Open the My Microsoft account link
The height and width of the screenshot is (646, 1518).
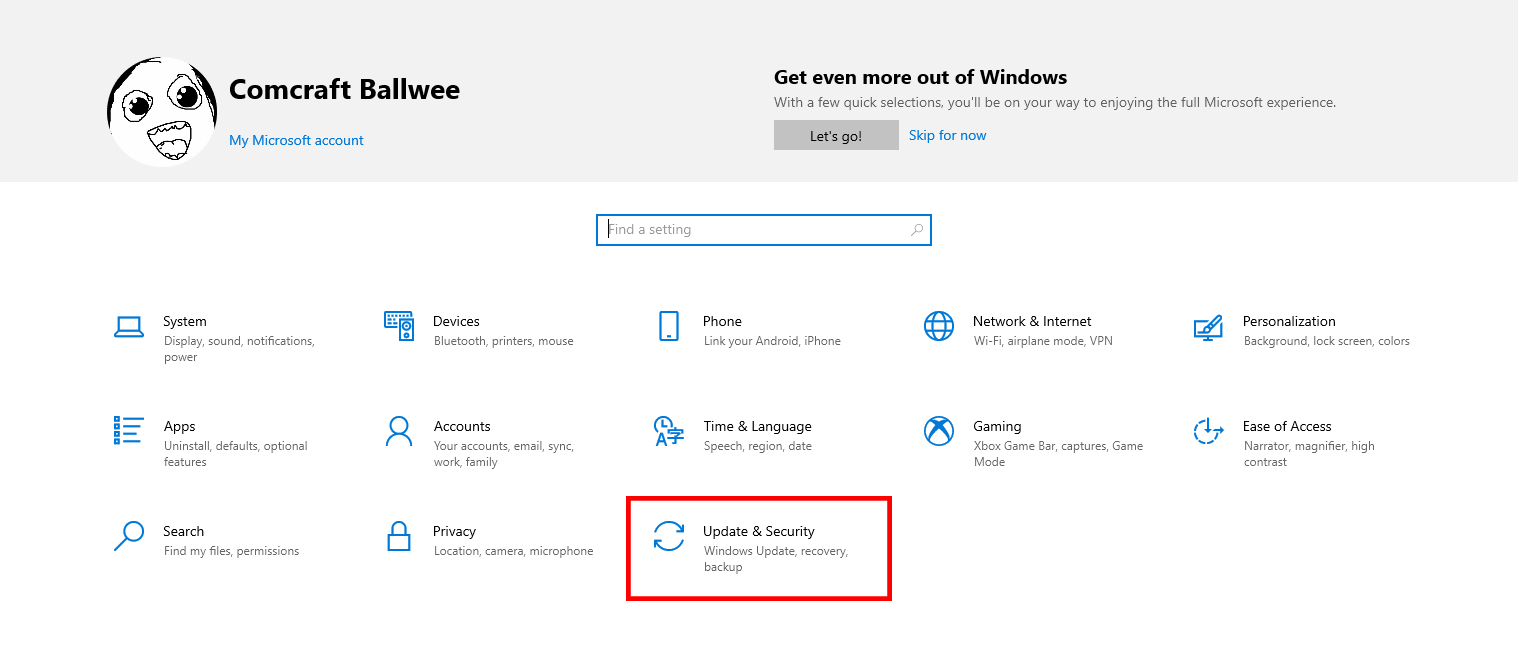[296, 140]
